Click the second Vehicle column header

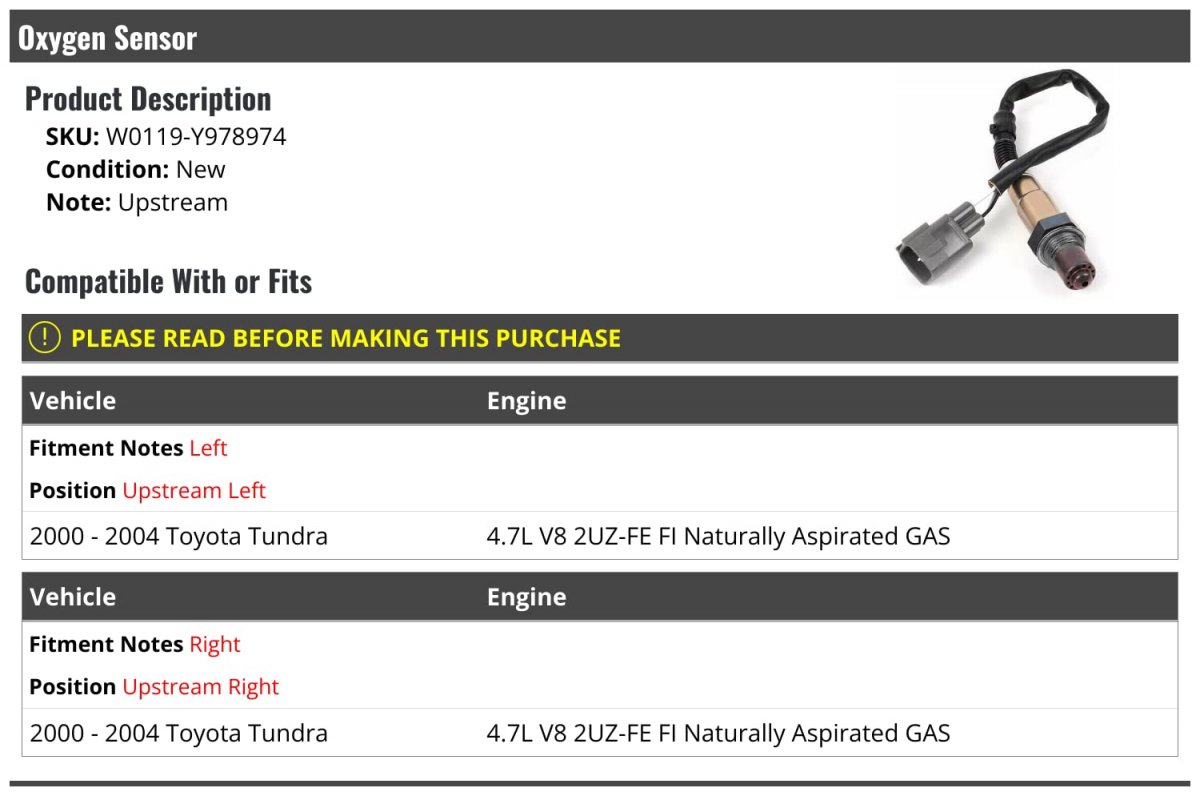(x=73, y=597)
